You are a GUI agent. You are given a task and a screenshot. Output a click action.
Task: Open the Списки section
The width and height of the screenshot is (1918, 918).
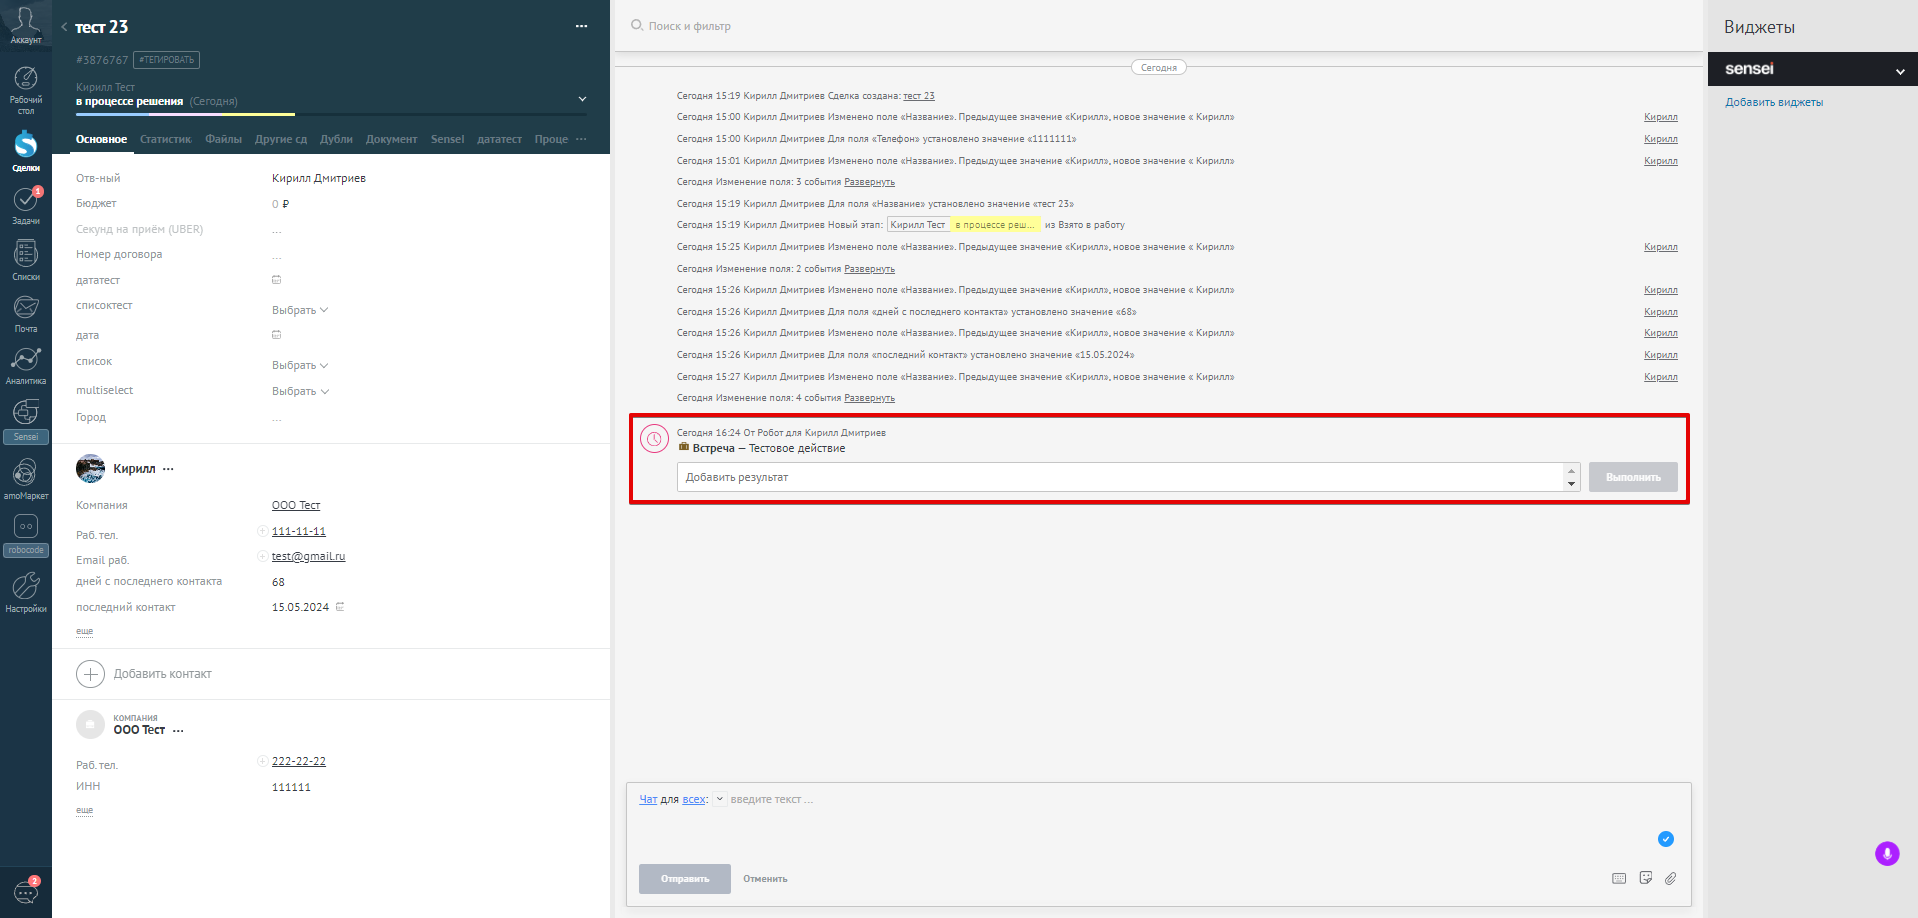point(26,260)
